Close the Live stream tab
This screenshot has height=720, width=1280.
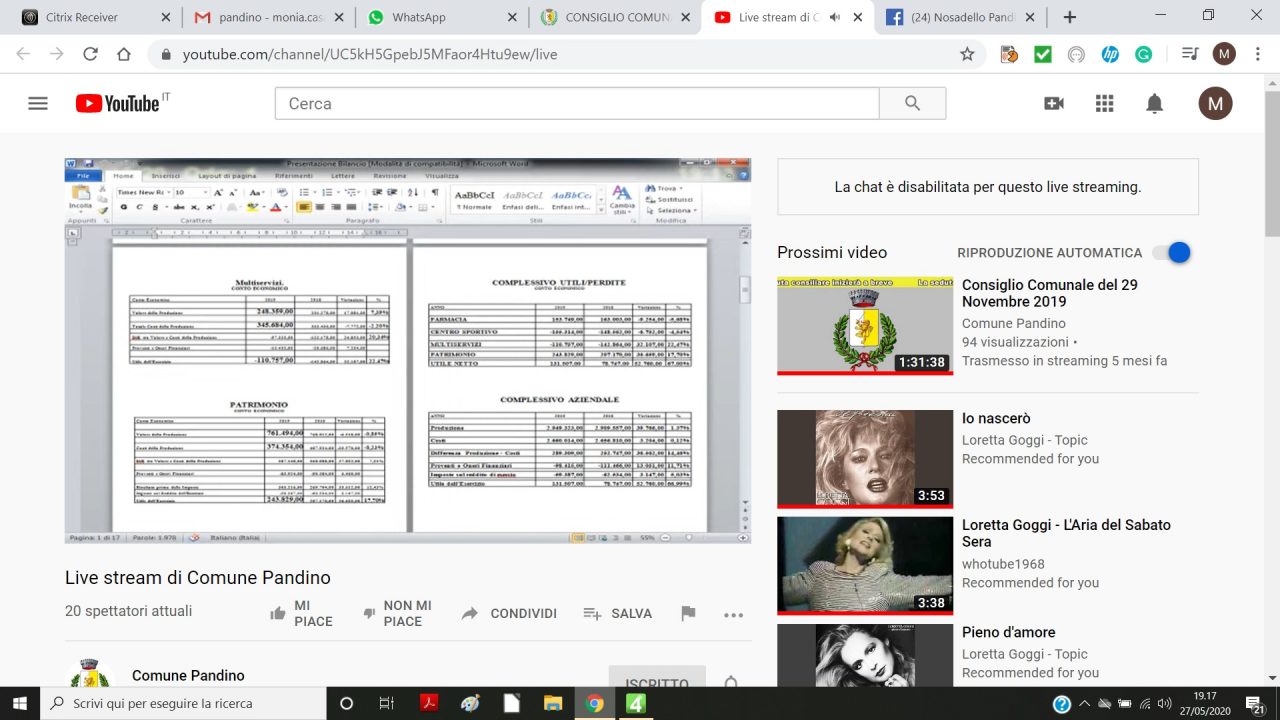[859, 17]
